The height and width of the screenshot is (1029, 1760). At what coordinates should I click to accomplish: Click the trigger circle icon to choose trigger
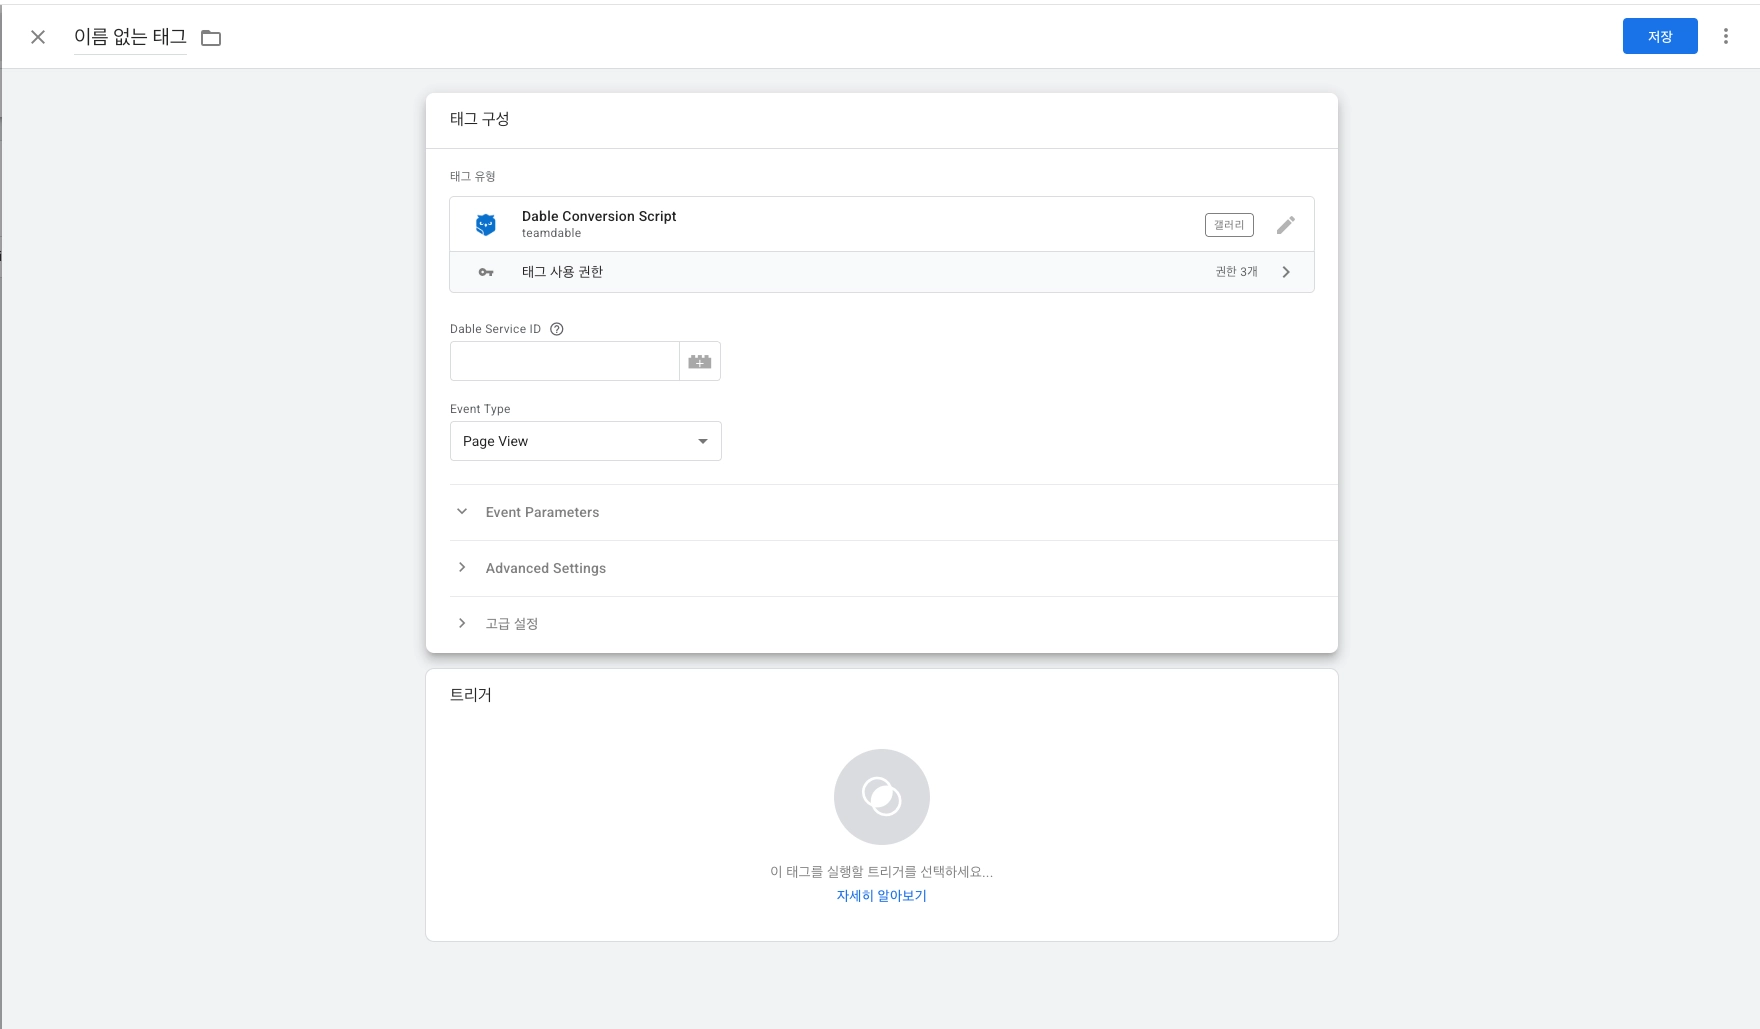[x=882, y=797]
